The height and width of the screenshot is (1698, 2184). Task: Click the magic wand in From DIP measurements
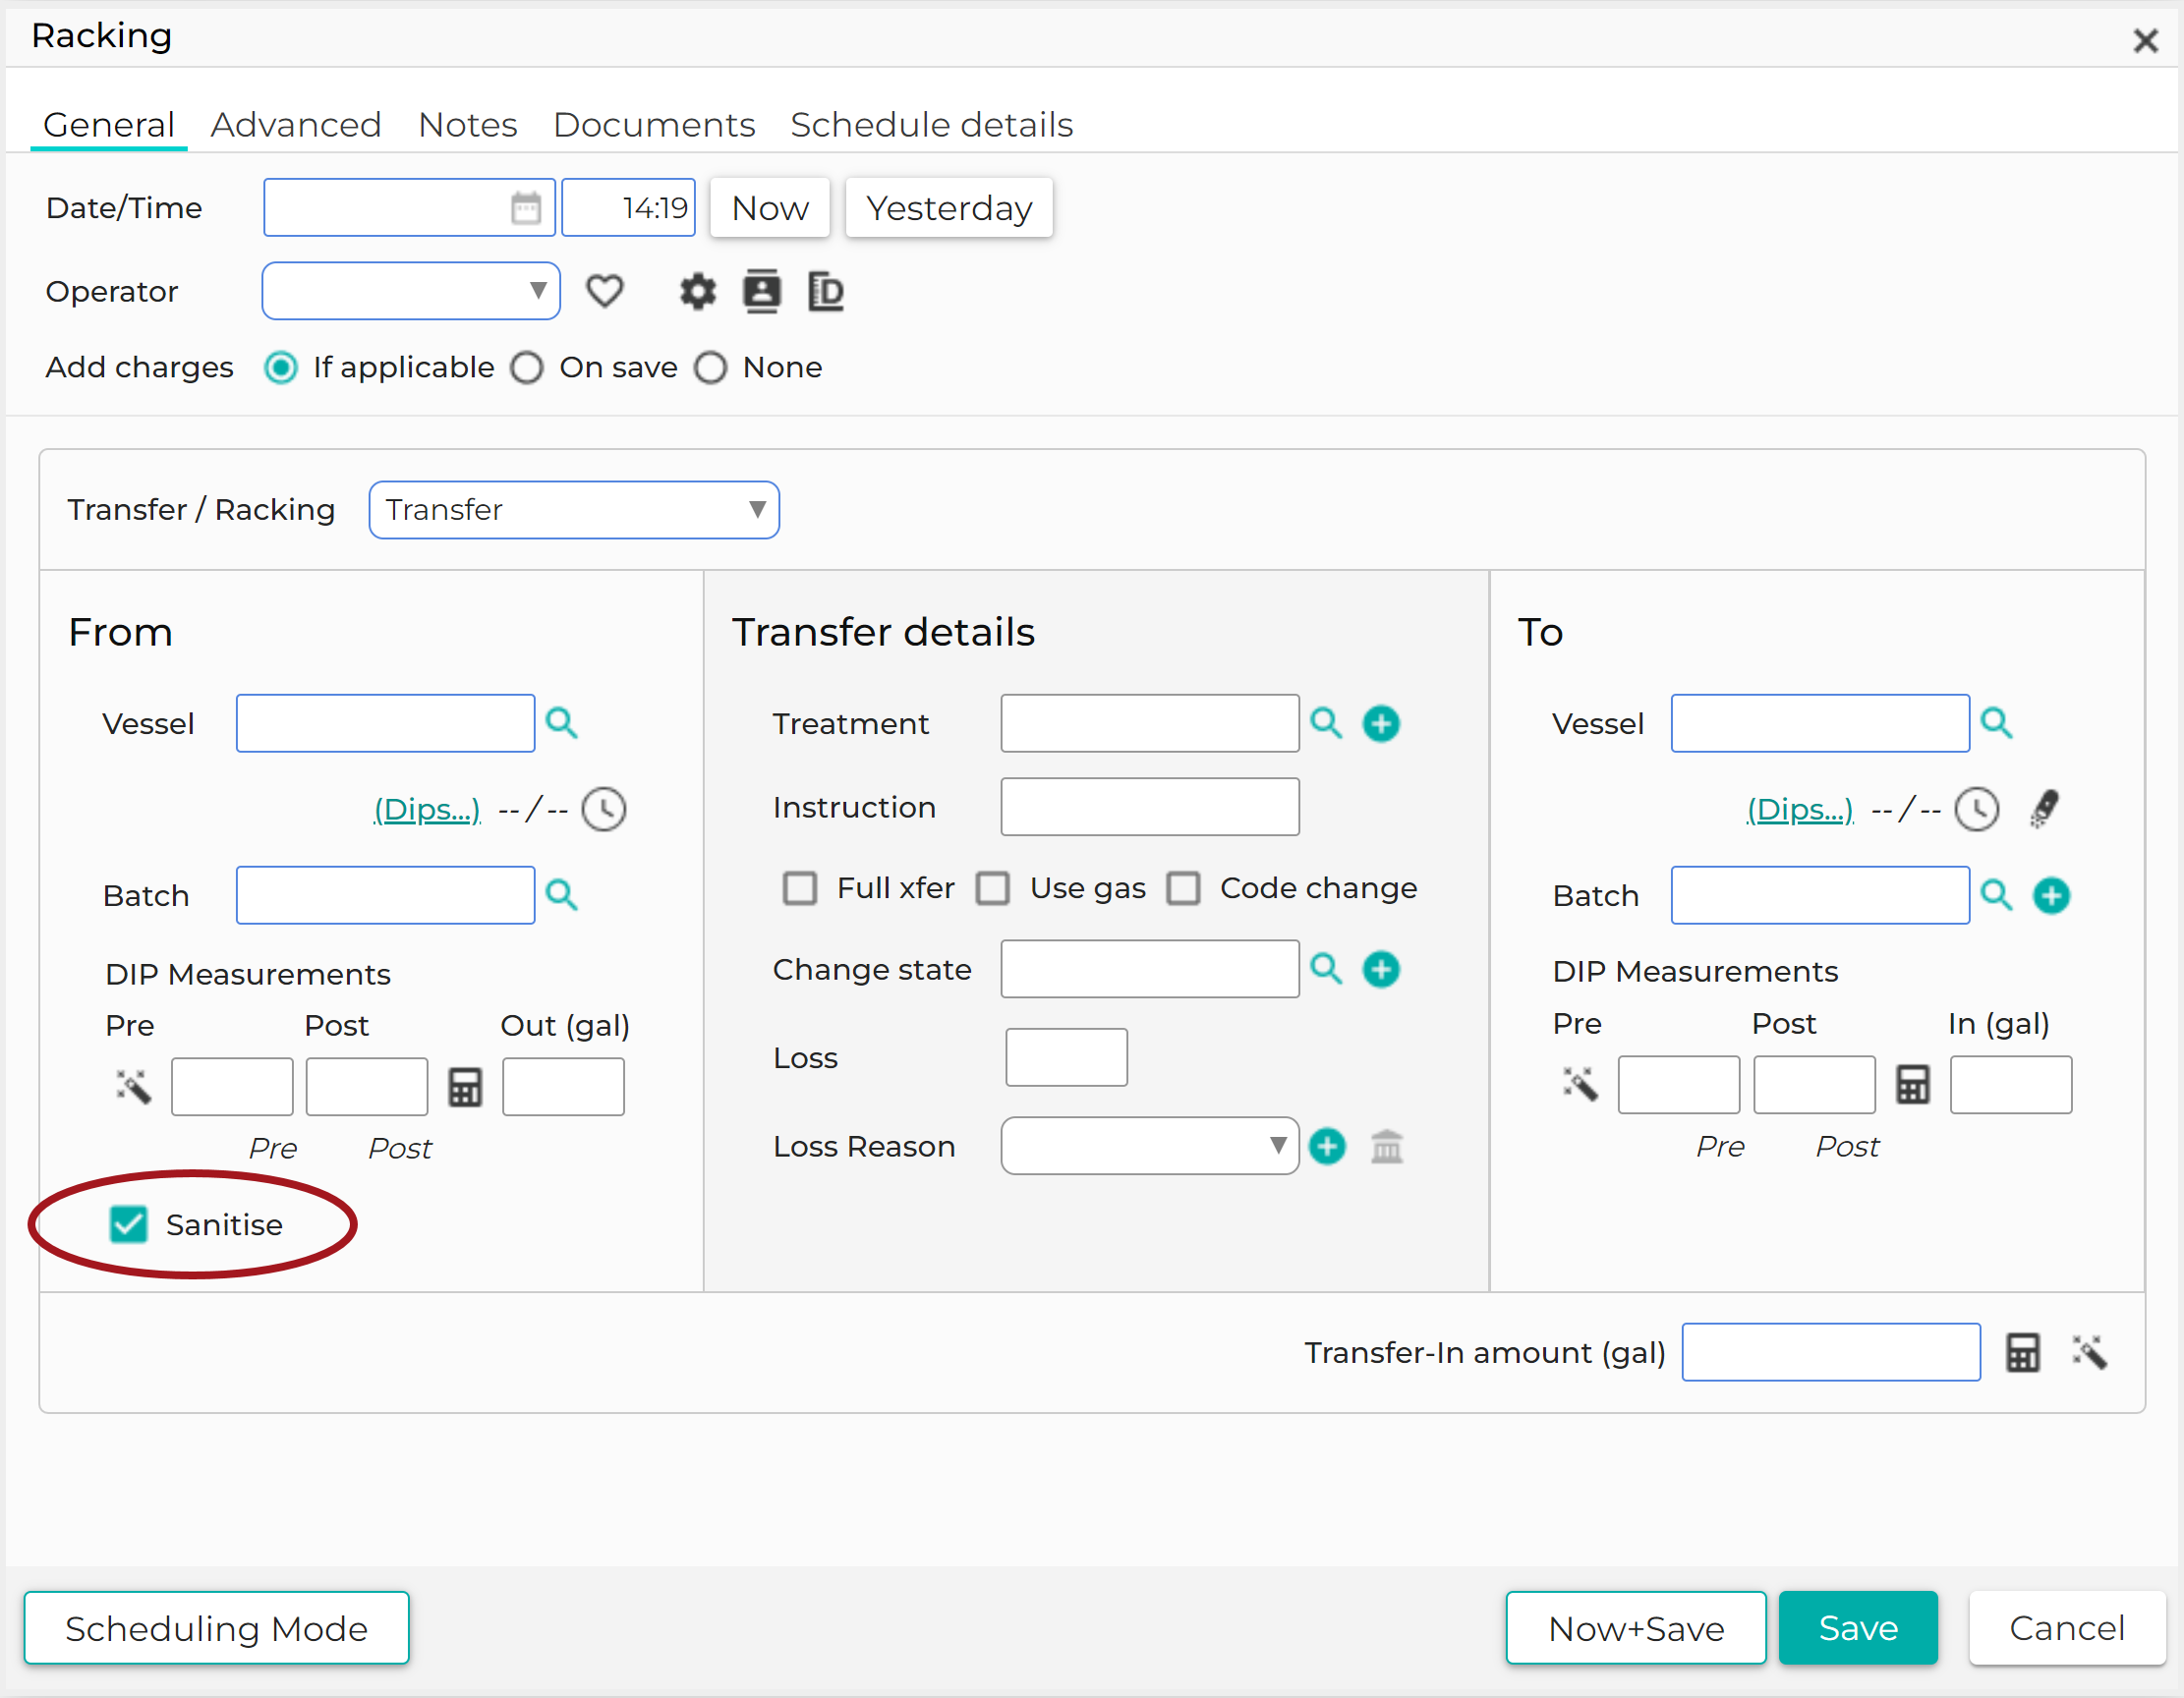click(133, 1087)
